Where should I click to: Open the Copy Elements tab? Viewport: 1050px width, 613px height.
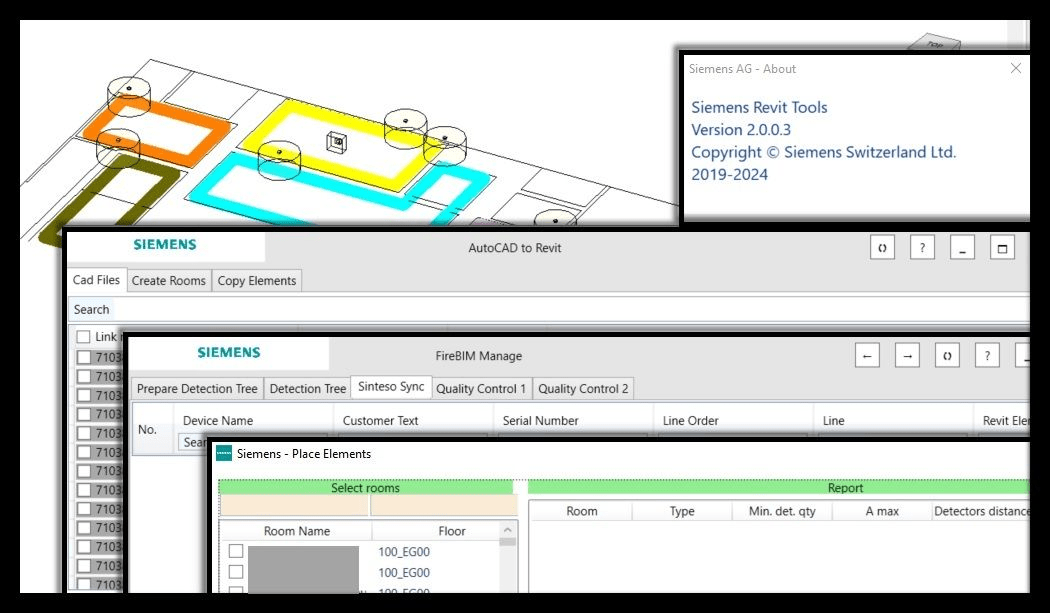pos(257,281)
